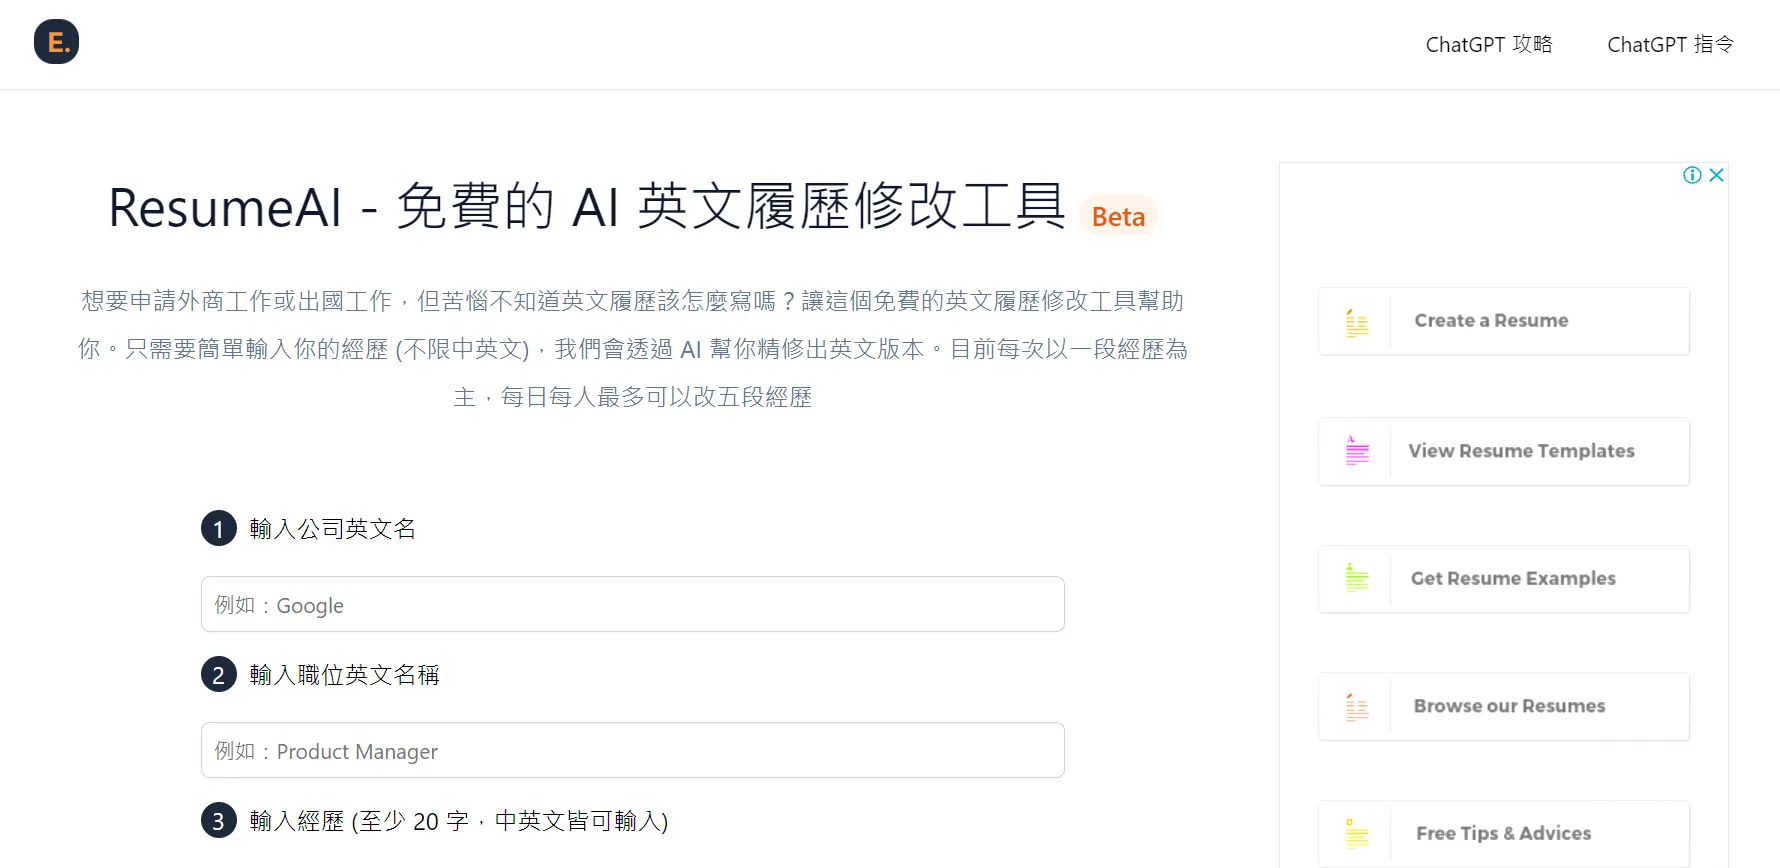Click the Get Resume Examples green icon

pyautogui.click(x=1357, y=578)
